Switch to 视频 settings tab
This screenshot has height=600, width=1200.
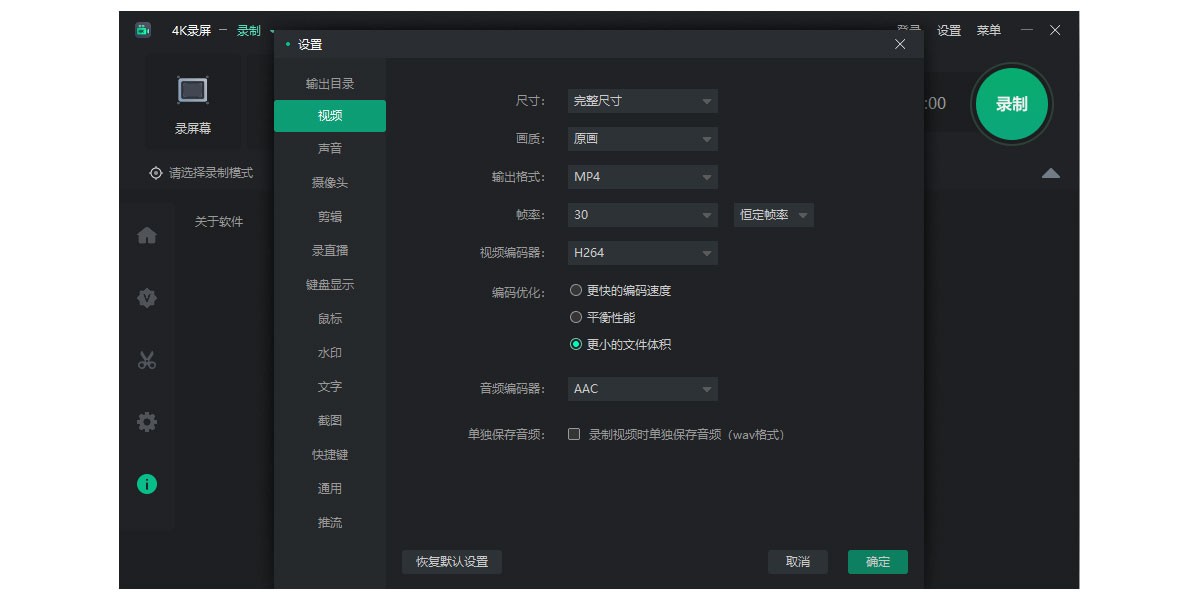click(330, 116)
